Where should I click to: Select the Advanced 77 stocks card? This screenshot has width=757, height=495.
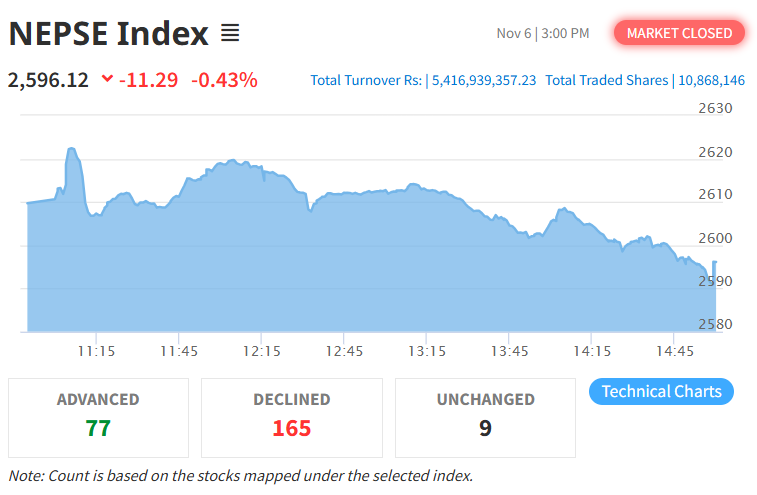(x=98, y=416)
